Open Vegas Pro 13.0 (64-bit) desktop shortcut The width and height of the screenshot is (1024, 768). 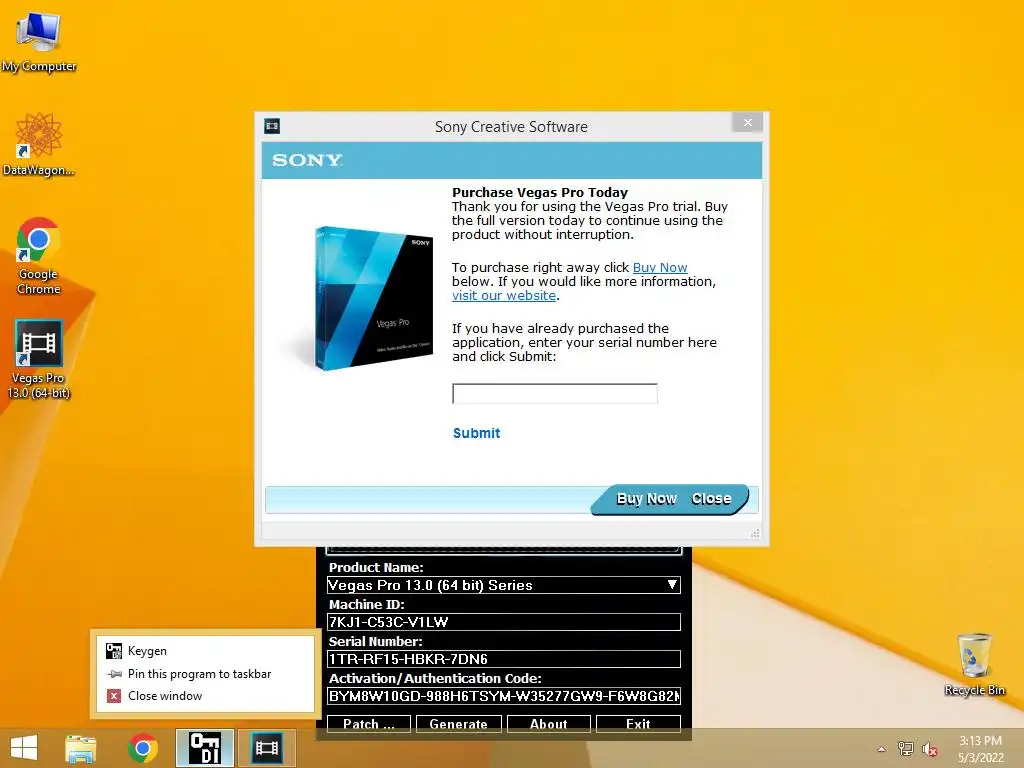click(39, 359)
